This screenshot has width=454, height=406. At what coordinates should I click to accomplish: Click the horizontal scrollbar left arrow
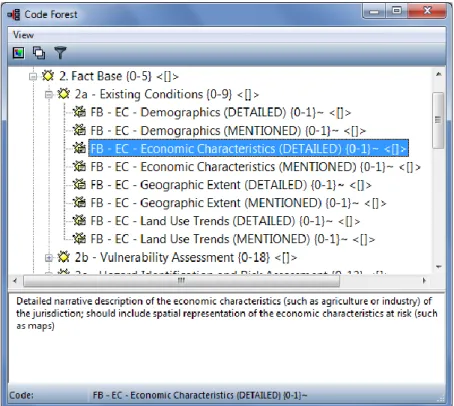[15, 281]
